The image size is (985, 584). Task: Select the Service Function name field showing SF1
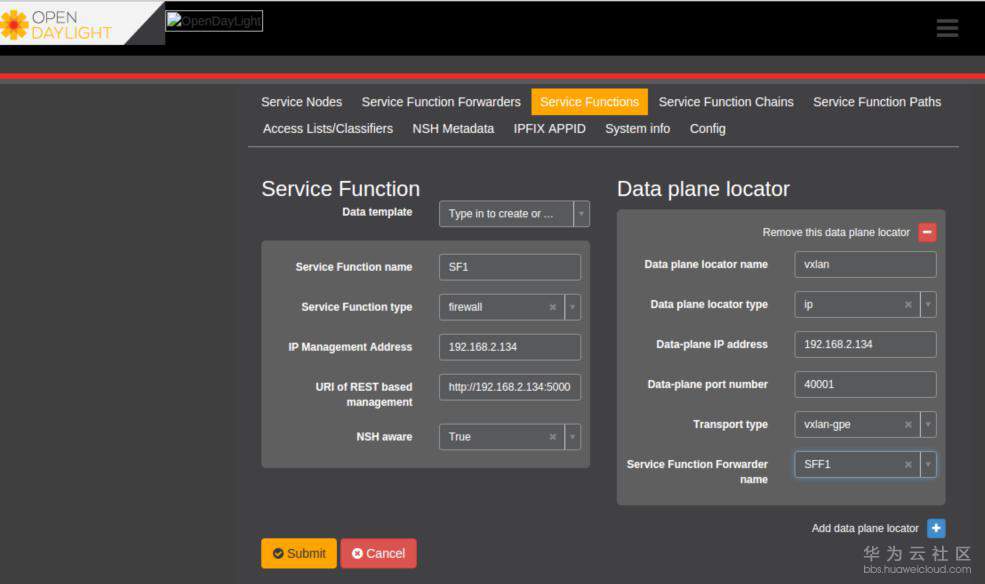pyautogui.click(x=509, y=267)
